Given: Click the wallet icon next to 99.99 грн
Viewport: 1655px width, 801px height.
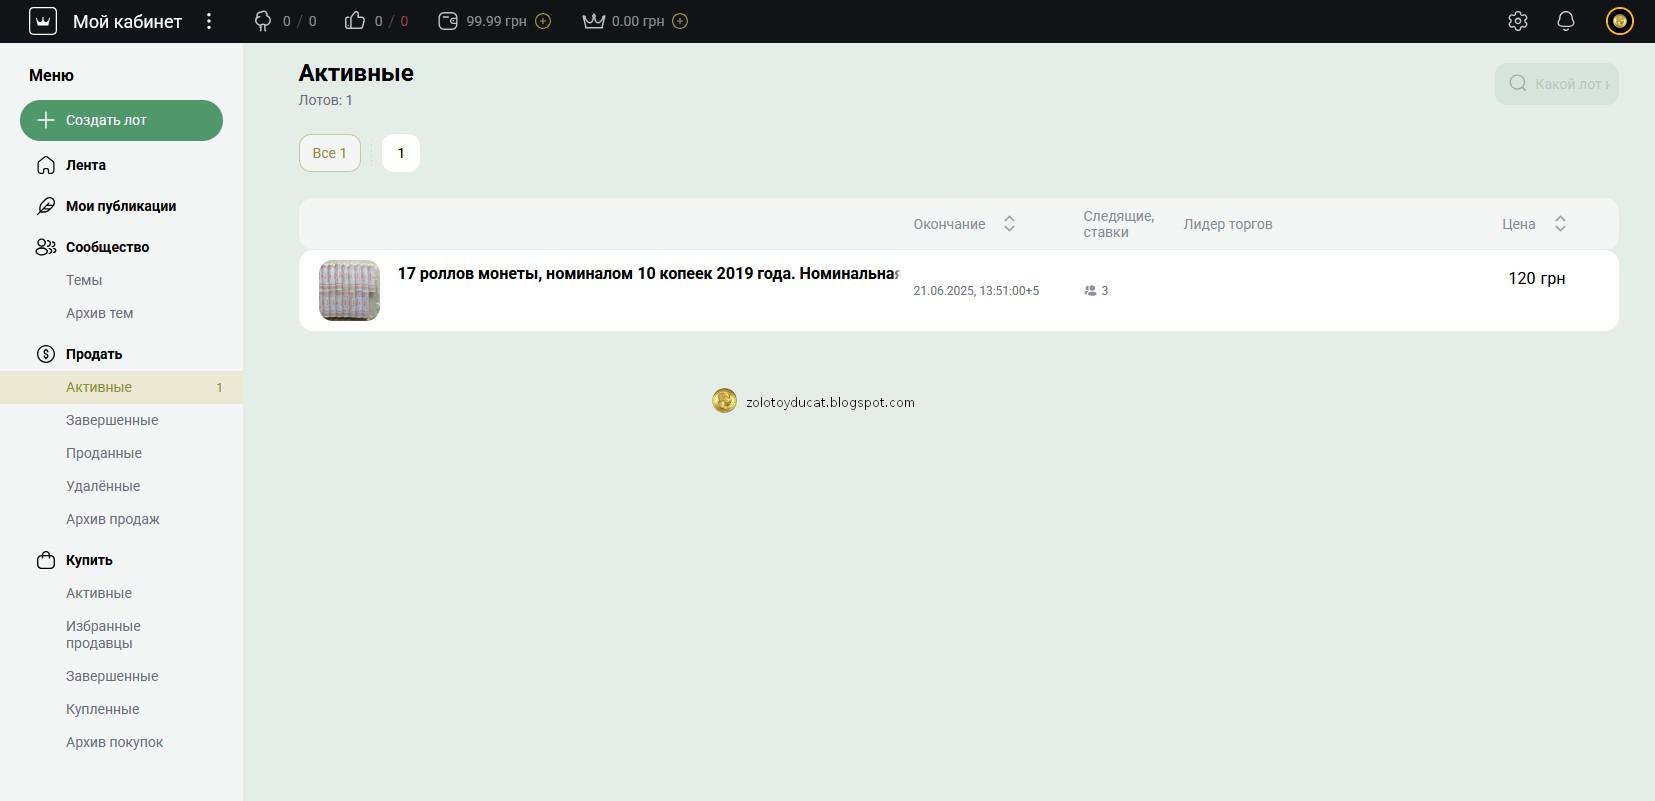Looking at the screenshot, I should point(448,21).
